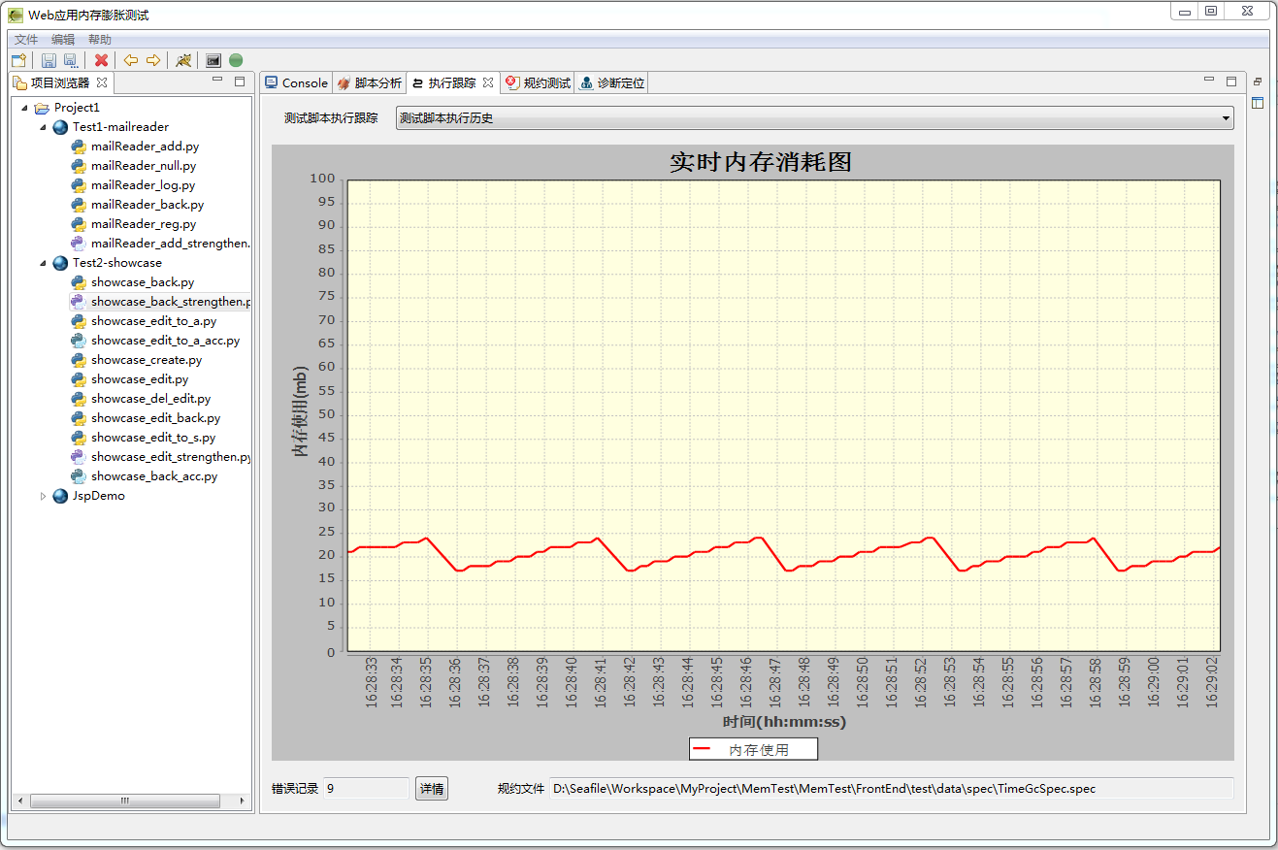Maximize the 项目浏览器 panel
Screen dimensions: 1278x850
239,82
